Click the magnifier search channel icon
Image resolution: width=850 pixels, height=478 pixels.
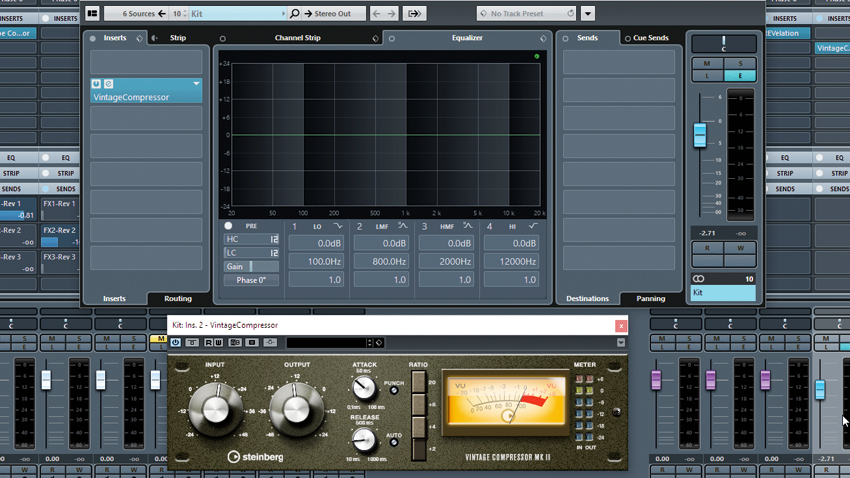[294, 14]
